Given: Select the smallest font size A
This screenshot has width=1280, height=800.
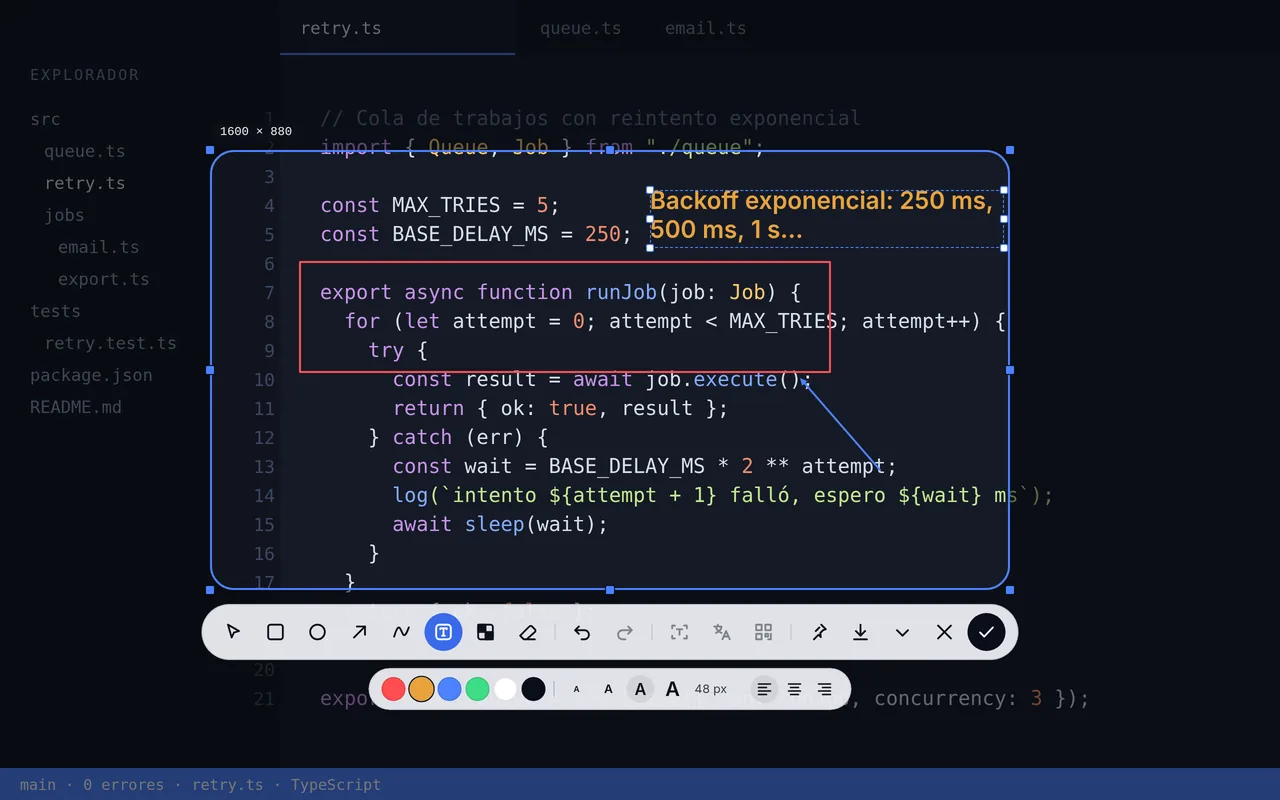Looking at the screenshot, I should click(577, 689).
